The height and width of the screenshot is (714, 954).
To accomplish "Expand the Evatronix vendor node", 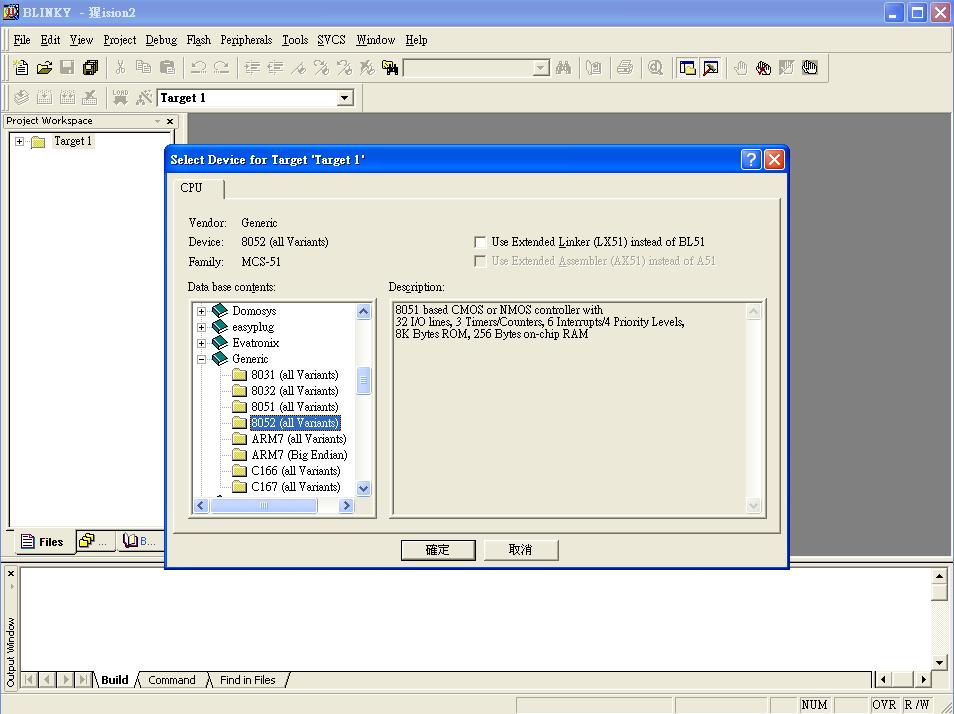I will [202, 343].
